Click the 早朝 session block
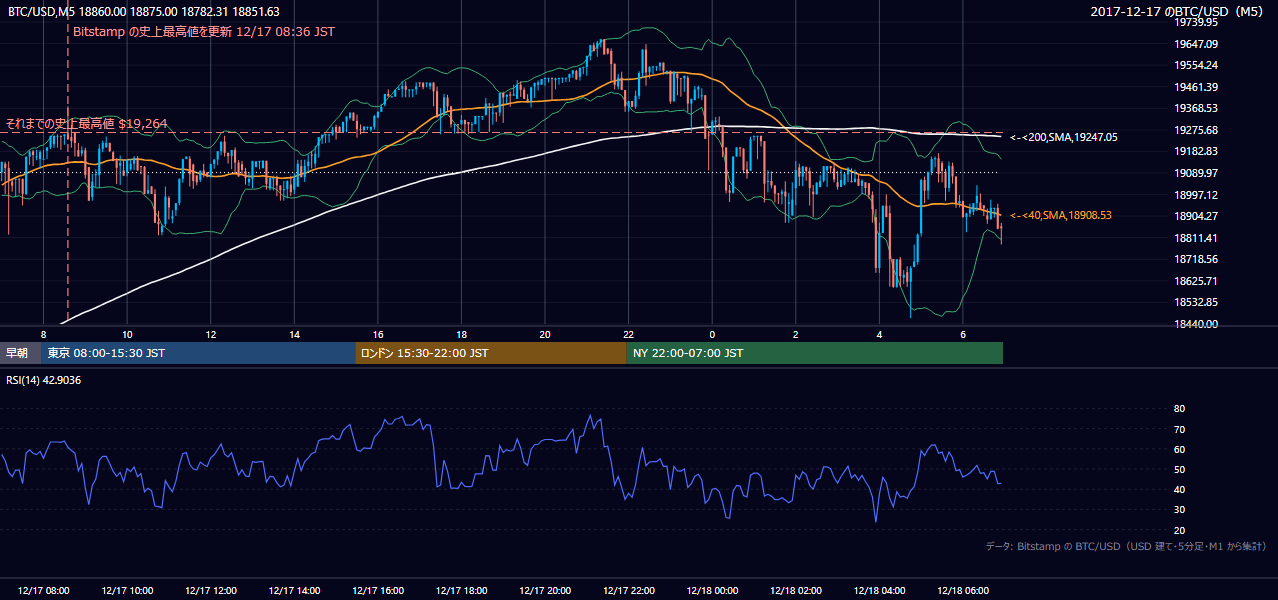 (21, 353)
